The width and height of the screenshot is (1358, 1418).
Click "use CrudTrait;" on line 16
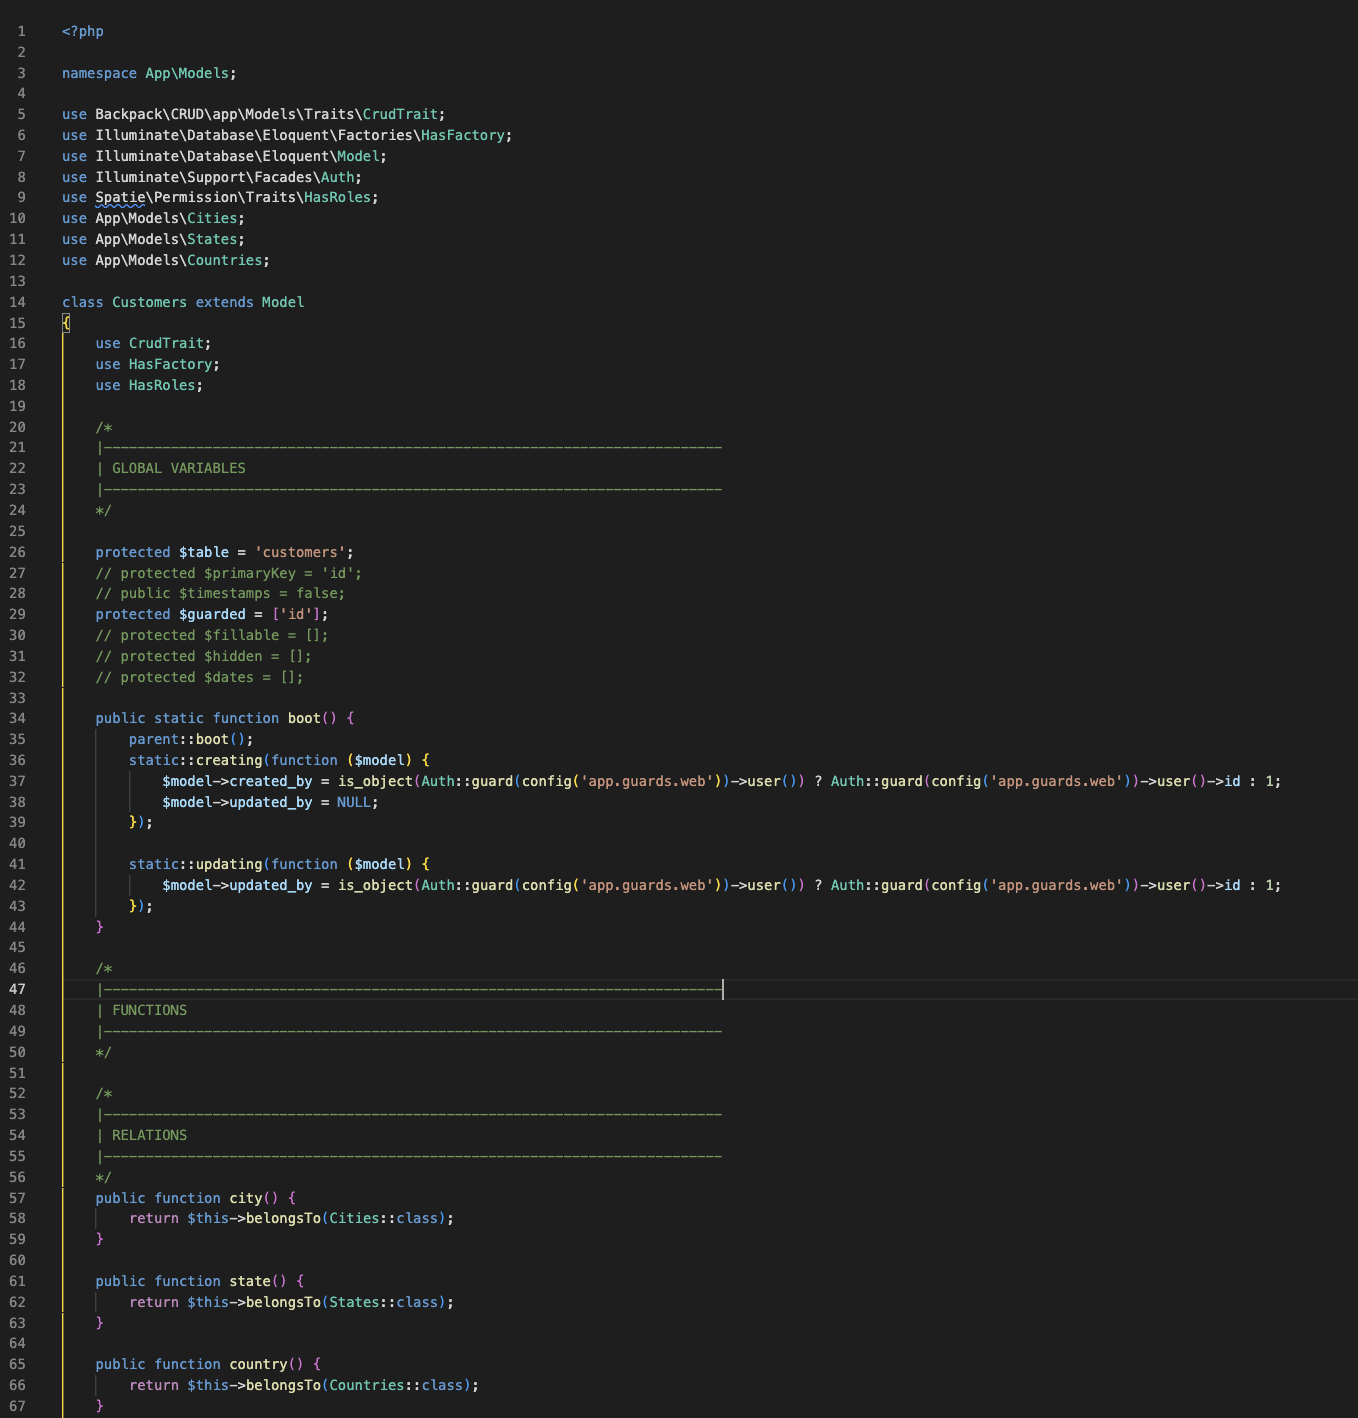pos(153,343)
